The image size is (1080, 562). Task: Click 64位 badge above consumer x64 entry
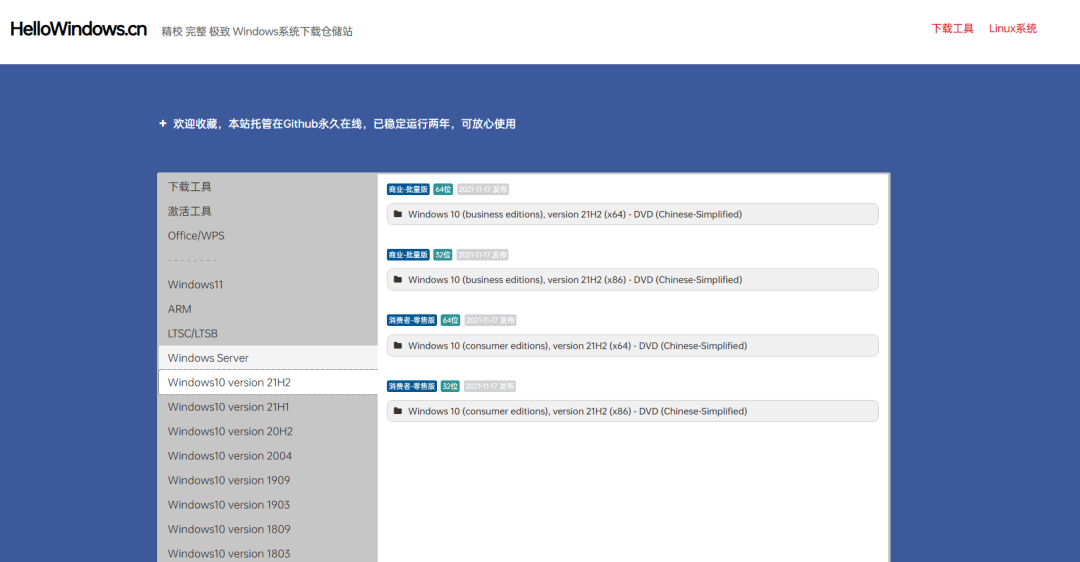[450, 320]
